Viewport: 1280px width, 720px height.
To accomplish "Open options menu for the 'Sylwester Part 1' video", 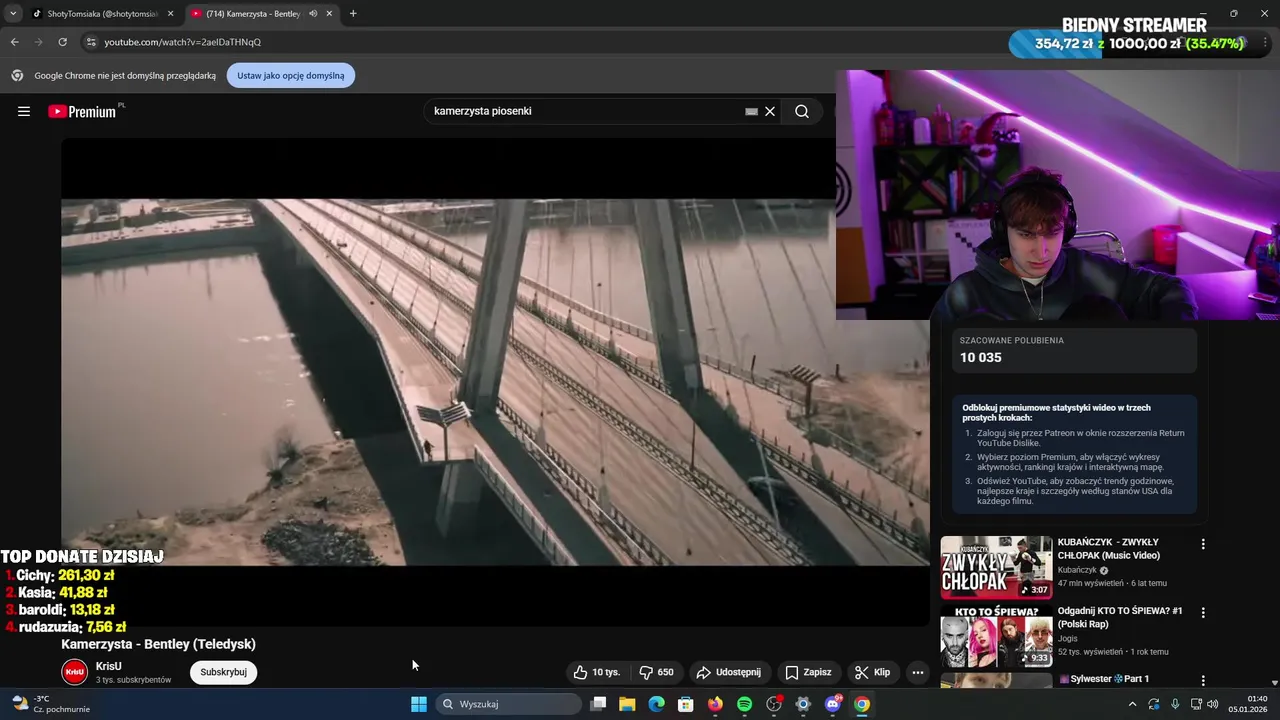I will pos(1203,680).
